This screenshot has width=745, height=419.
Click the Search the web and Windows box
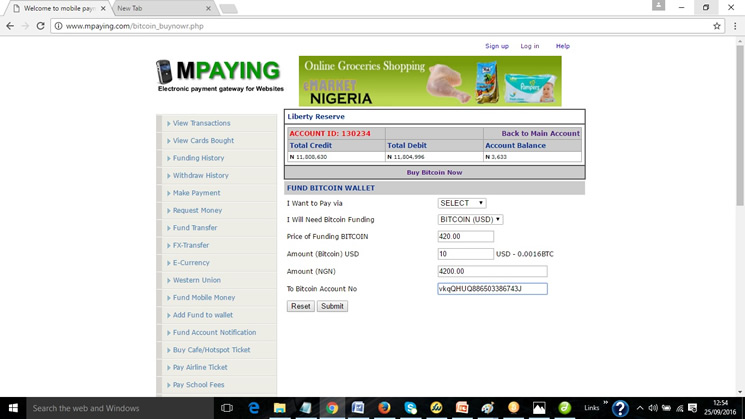click(120, 408)
